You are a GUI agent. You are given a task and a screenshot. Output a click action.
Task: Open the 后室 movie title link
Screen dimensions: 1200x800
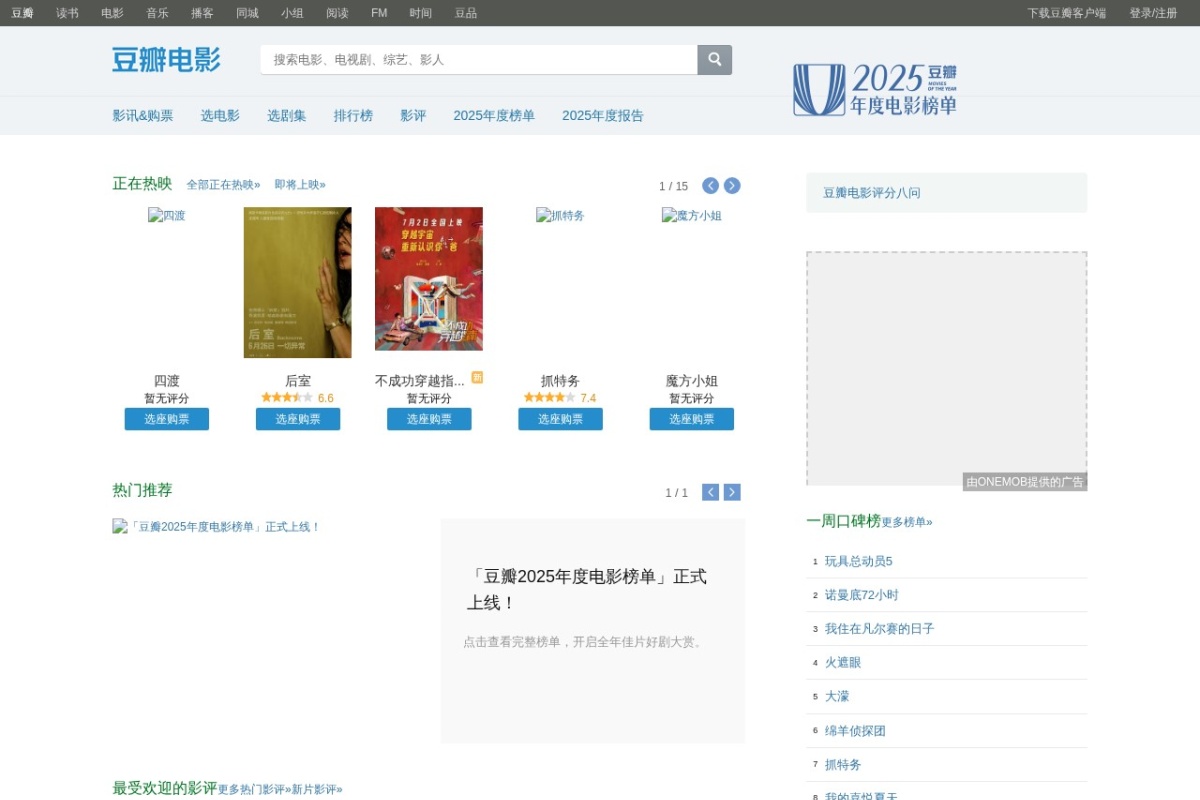tap(298, 381)
